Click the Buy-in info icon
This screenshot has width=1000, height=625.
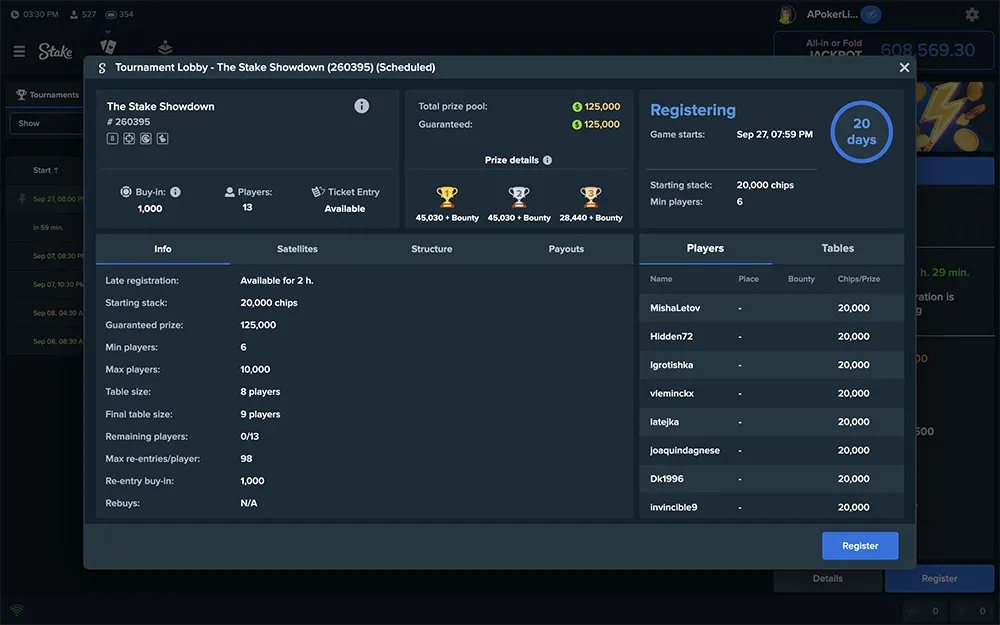175,192
